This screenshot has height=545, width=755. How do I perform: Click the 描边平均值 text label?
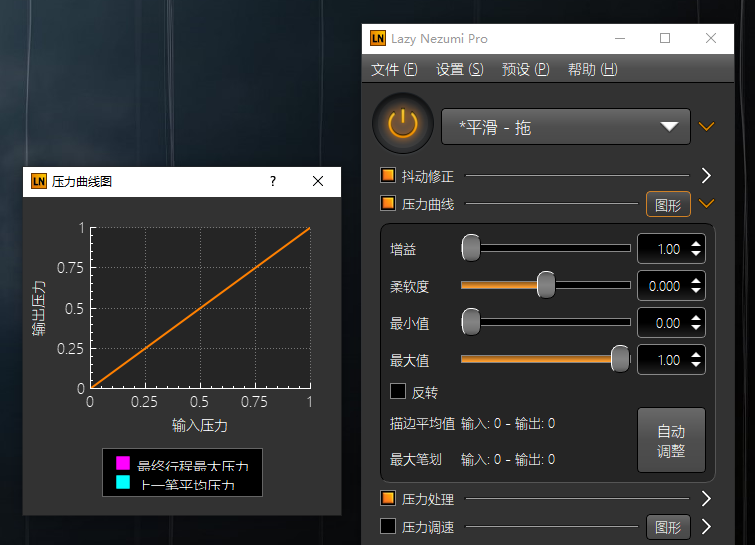pyautogui.click(x=422, y=424)
